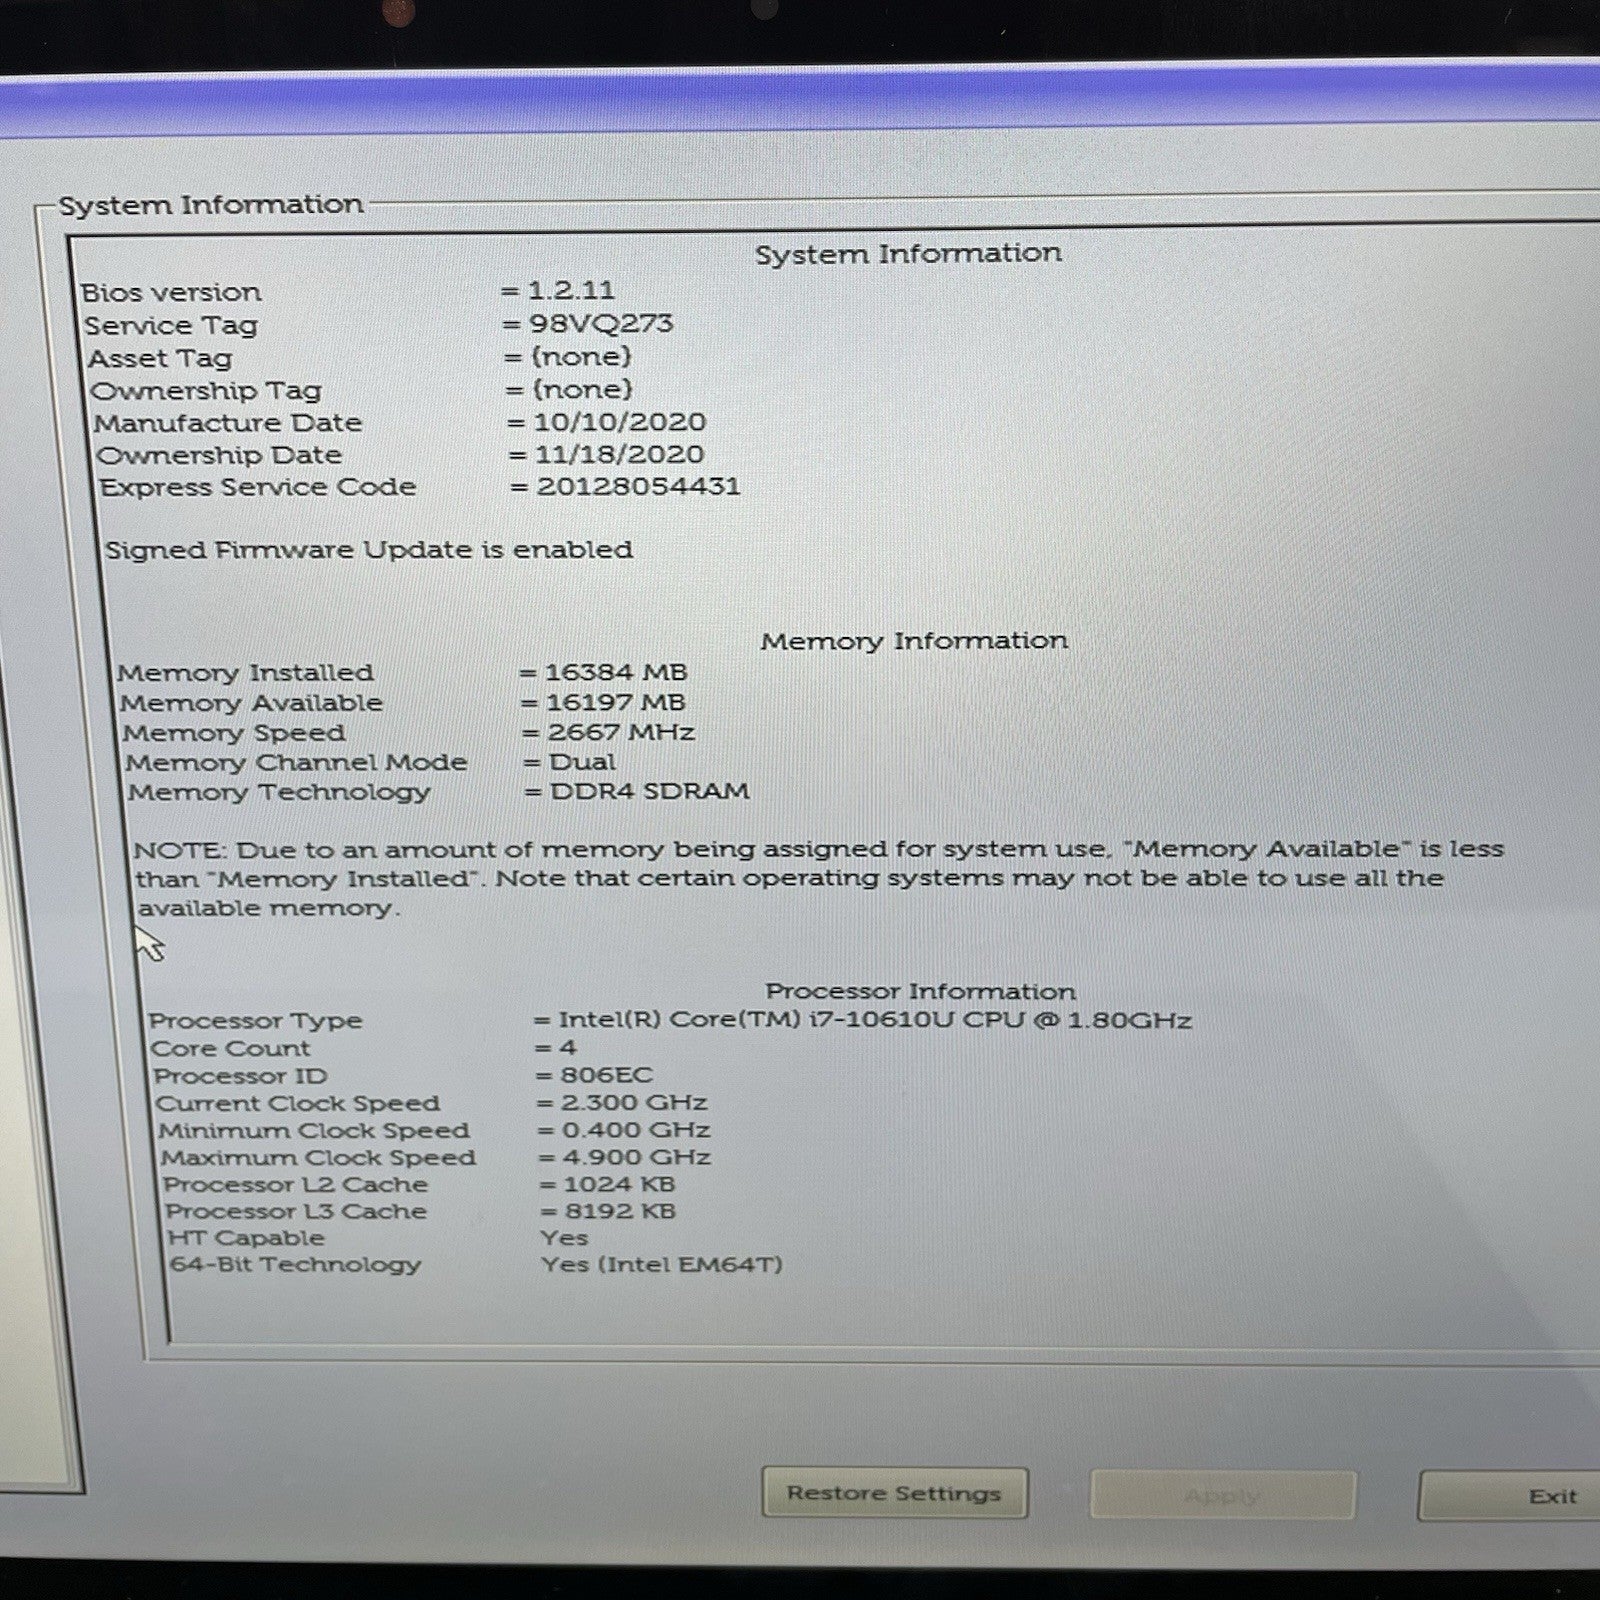Screen dimensions: 1600x1600
Task: Click the Asset Tag label
Action: click(x=160, y=358)
